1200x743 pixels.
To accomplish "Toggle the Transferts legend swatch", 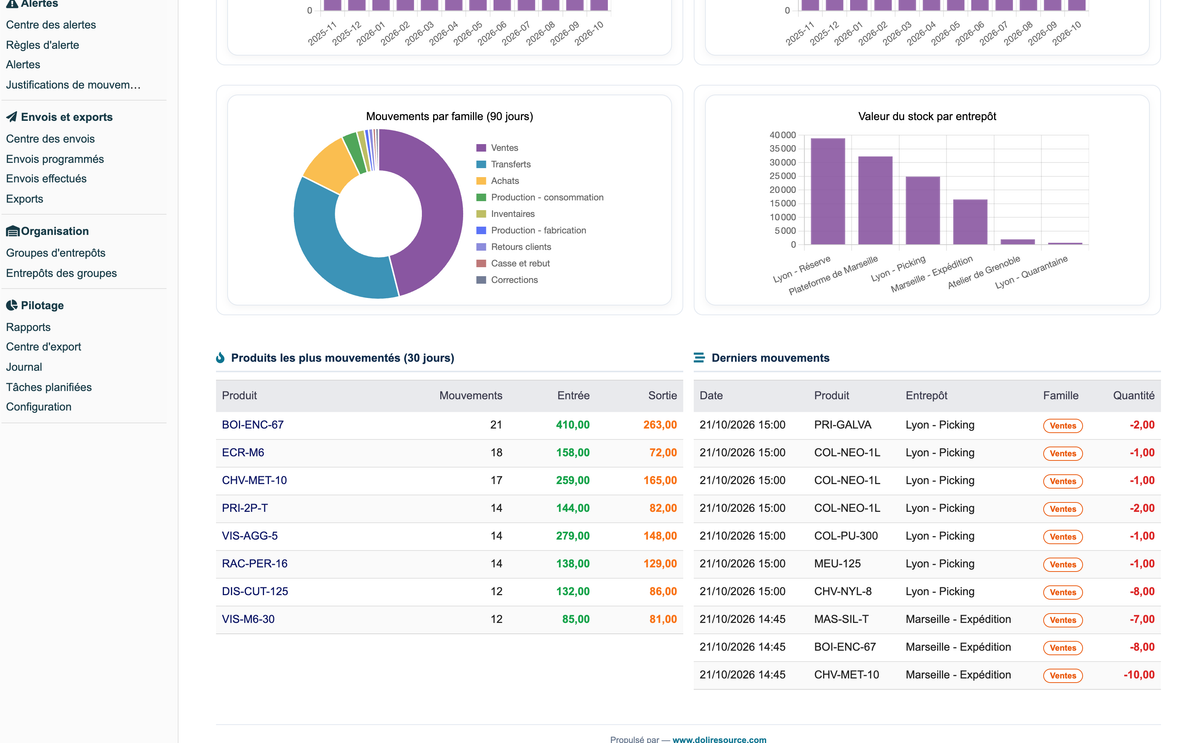I will point(481,164).
